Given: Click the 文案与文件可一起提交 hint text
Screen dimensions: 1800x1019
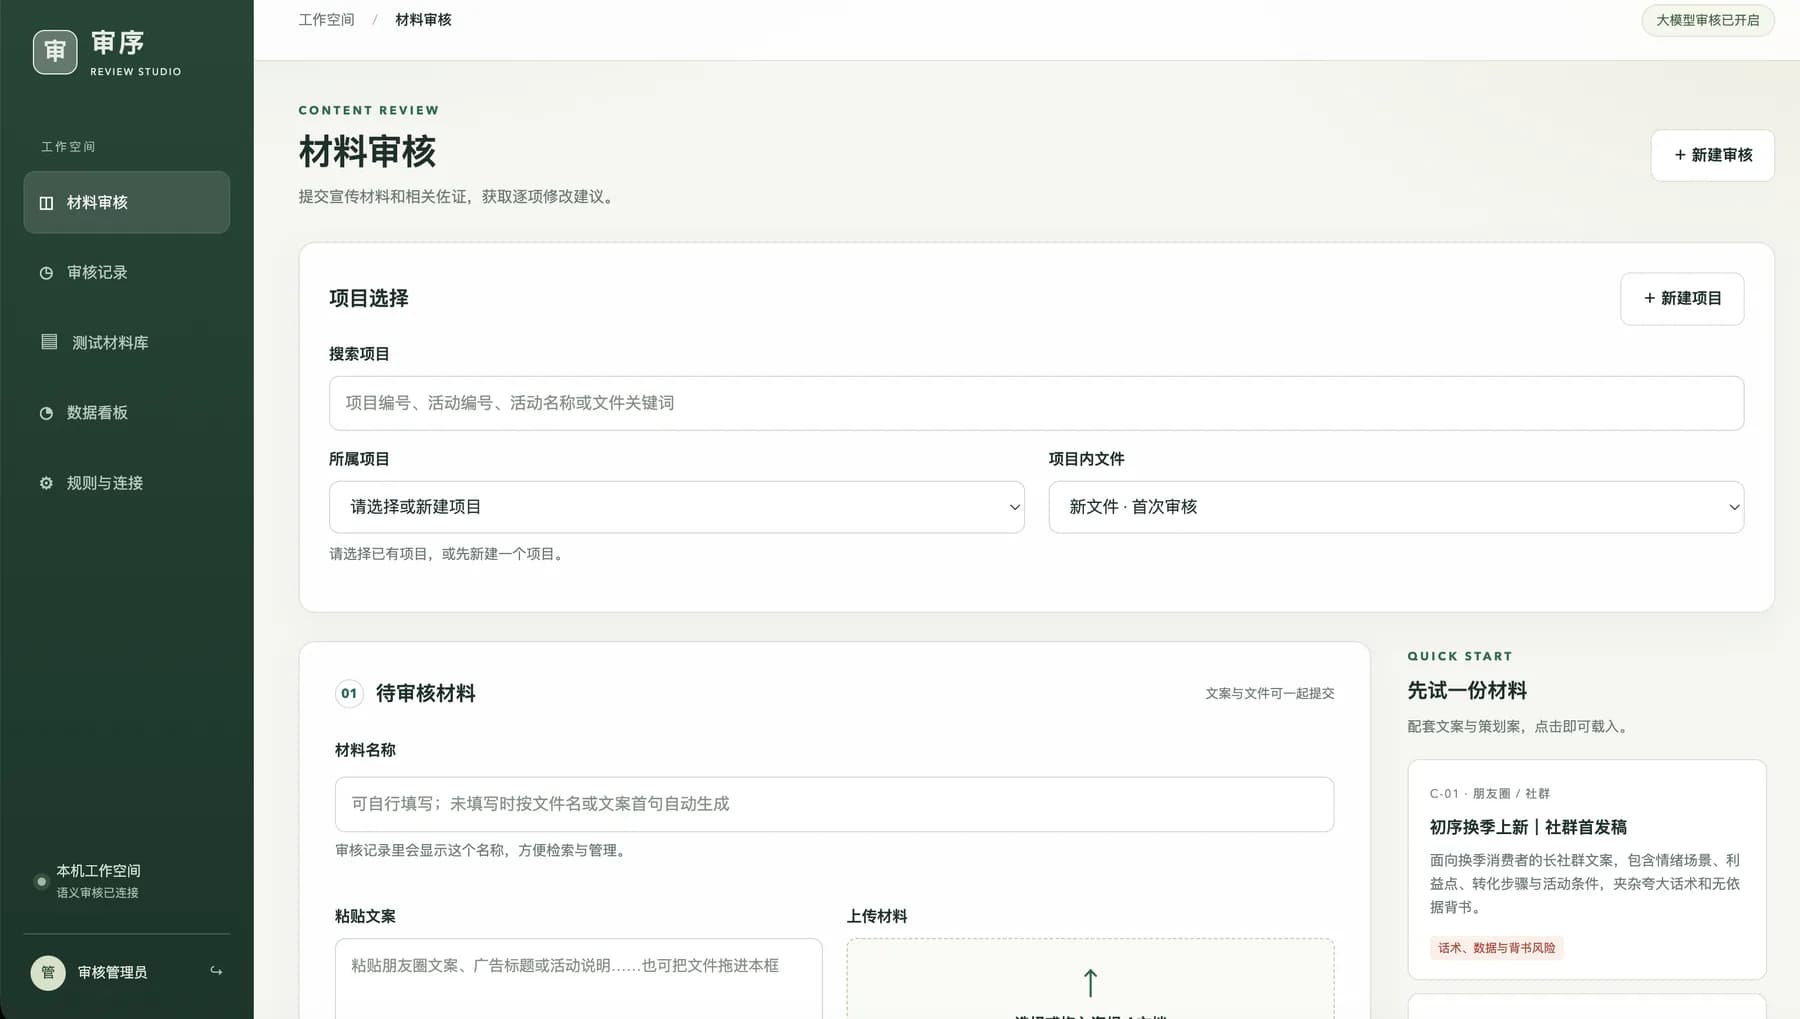Looking at the screenshot, I should [1270, 693].
